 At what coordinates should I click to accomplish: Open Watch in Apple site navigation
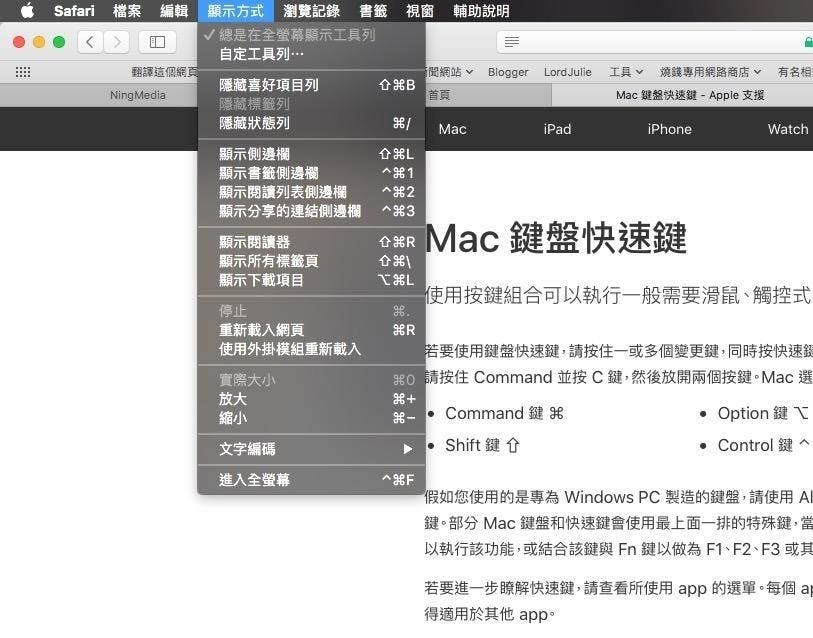pos(788,129)
